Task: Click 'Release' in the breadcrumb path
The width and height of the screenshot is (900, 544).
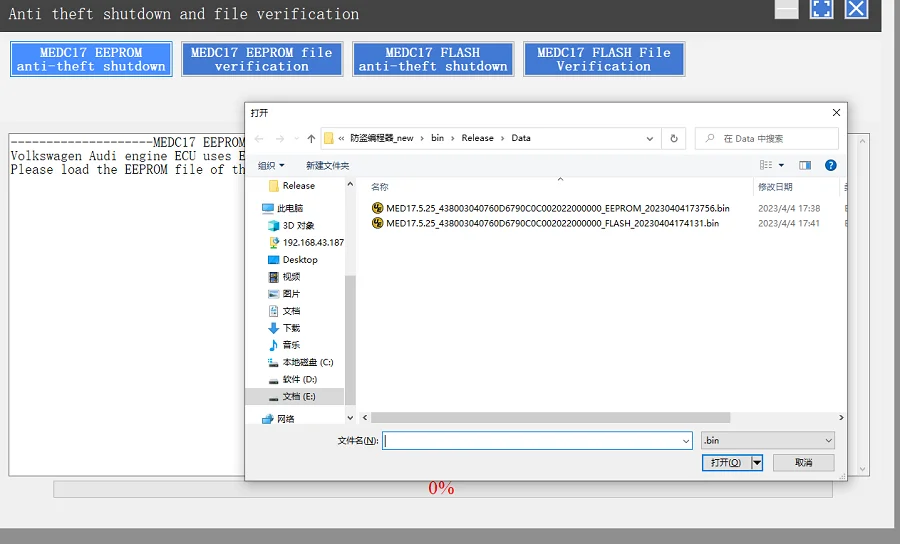Action: (478, 138)
